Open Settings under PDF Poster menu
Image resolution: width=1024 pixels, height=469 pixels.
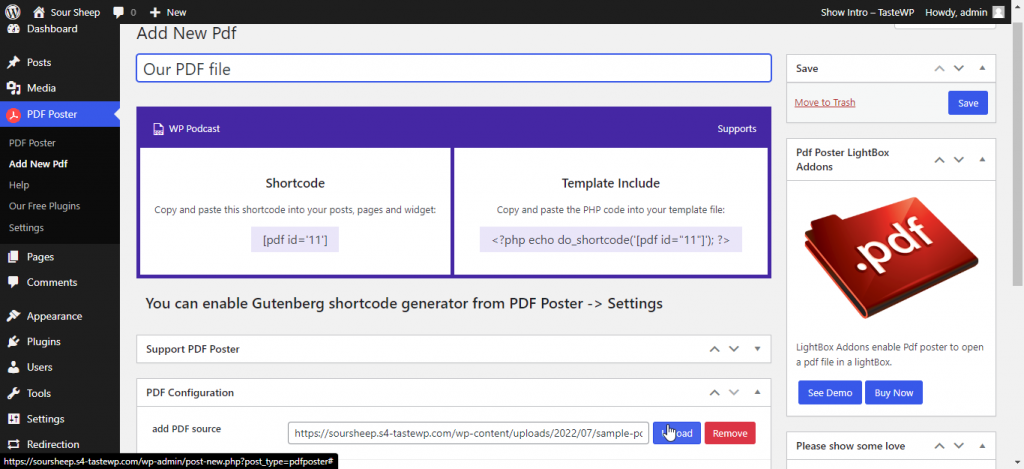[26, 227]
